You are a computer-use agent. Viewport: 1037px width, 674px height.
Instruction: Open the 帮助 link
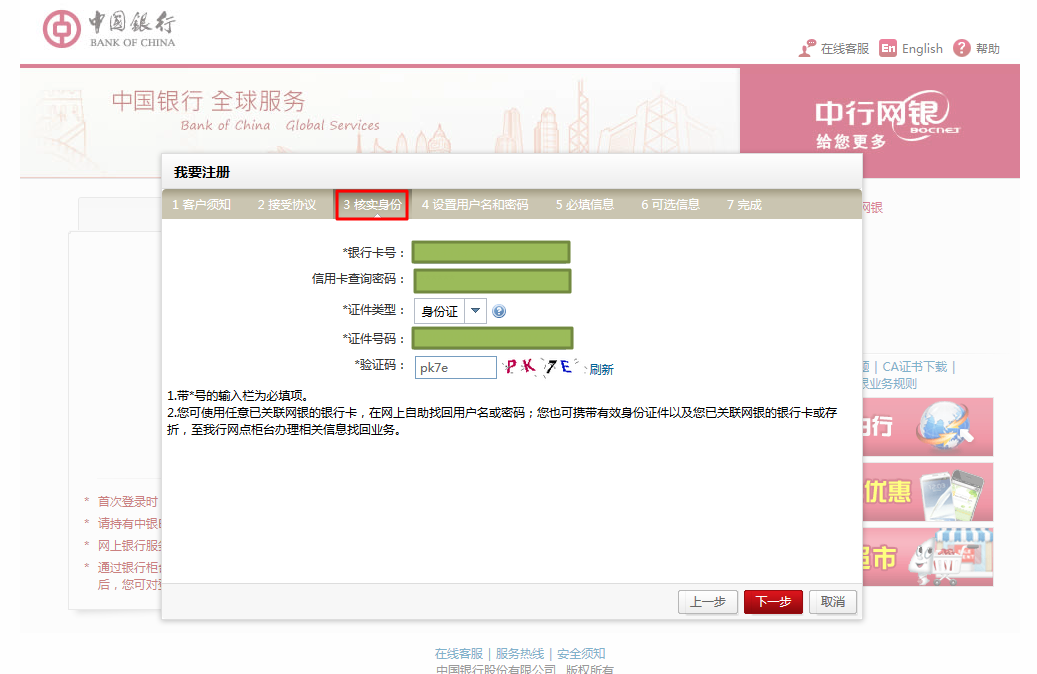pos(987,48)
